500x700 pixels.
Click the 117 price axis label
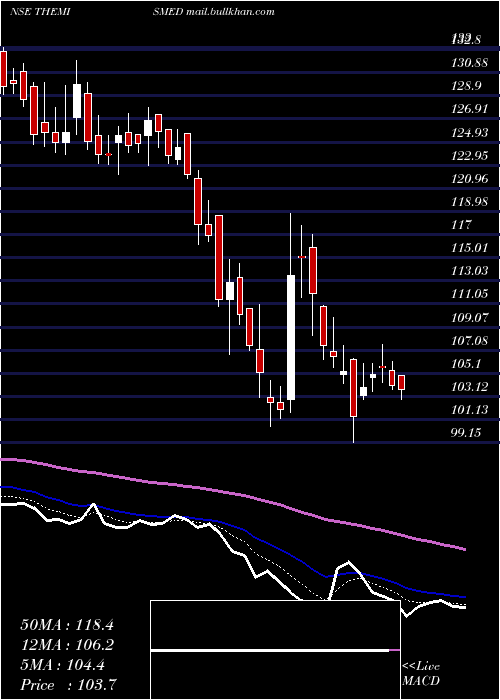coord(462,225)
